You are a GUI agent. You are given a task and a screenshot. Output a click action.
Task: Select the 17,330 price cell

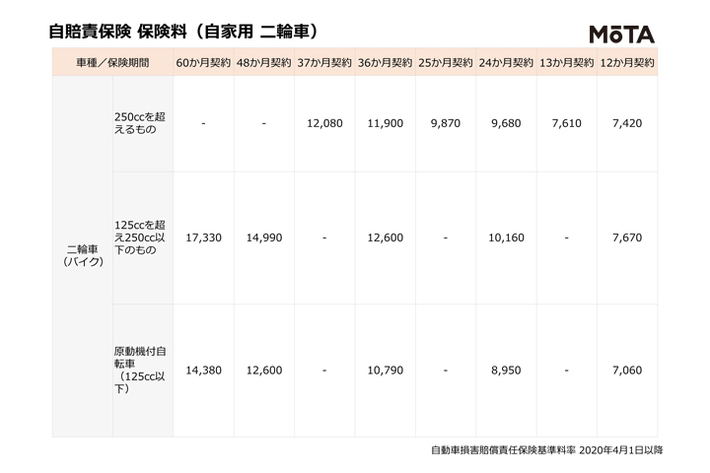[x=203, y=239]
